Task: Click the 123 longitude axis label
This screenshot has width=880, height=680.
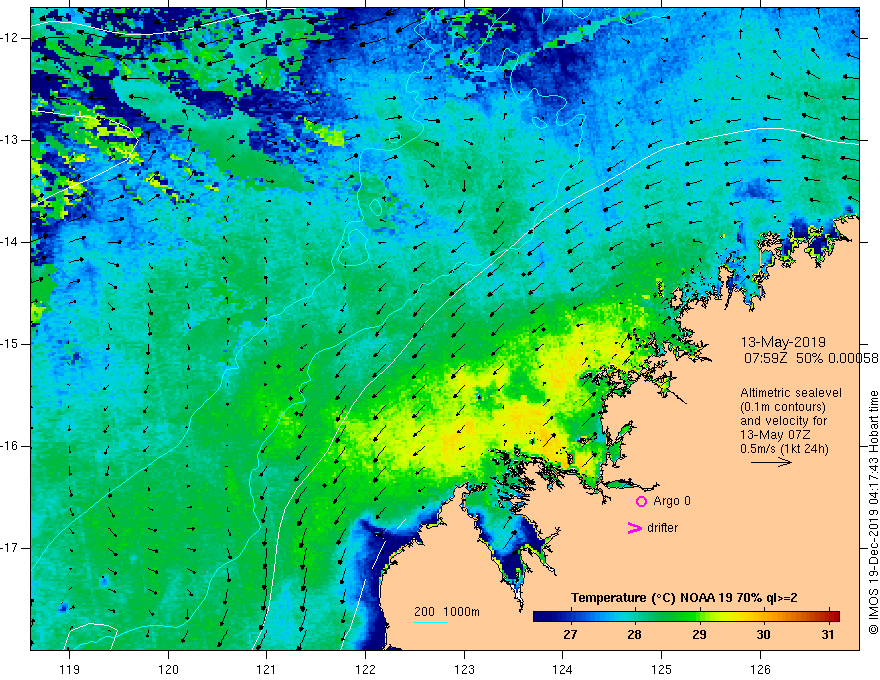Action: [x=464, y=669]
